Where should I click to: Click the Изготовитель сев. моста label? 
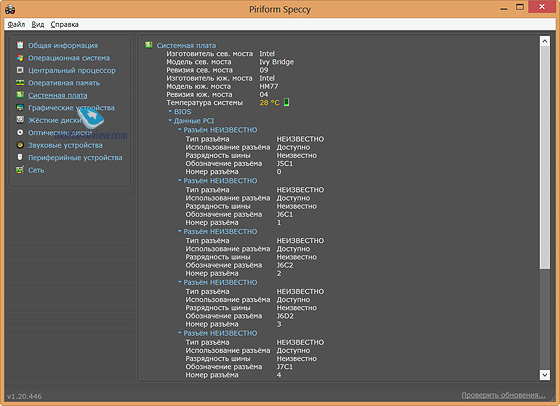pyautogui.click(x=209, y=54)
